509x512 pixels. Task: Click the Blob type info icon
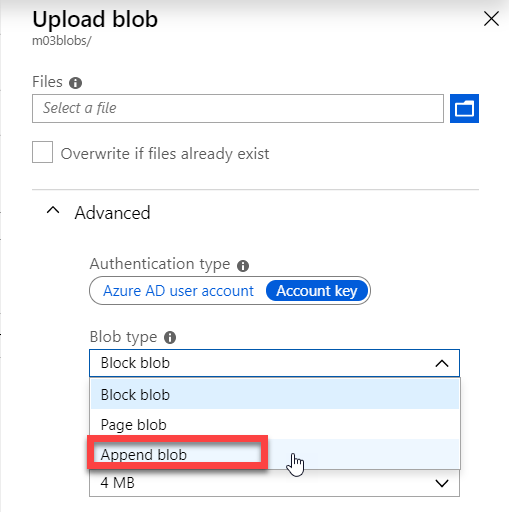[x=170, y=337]
